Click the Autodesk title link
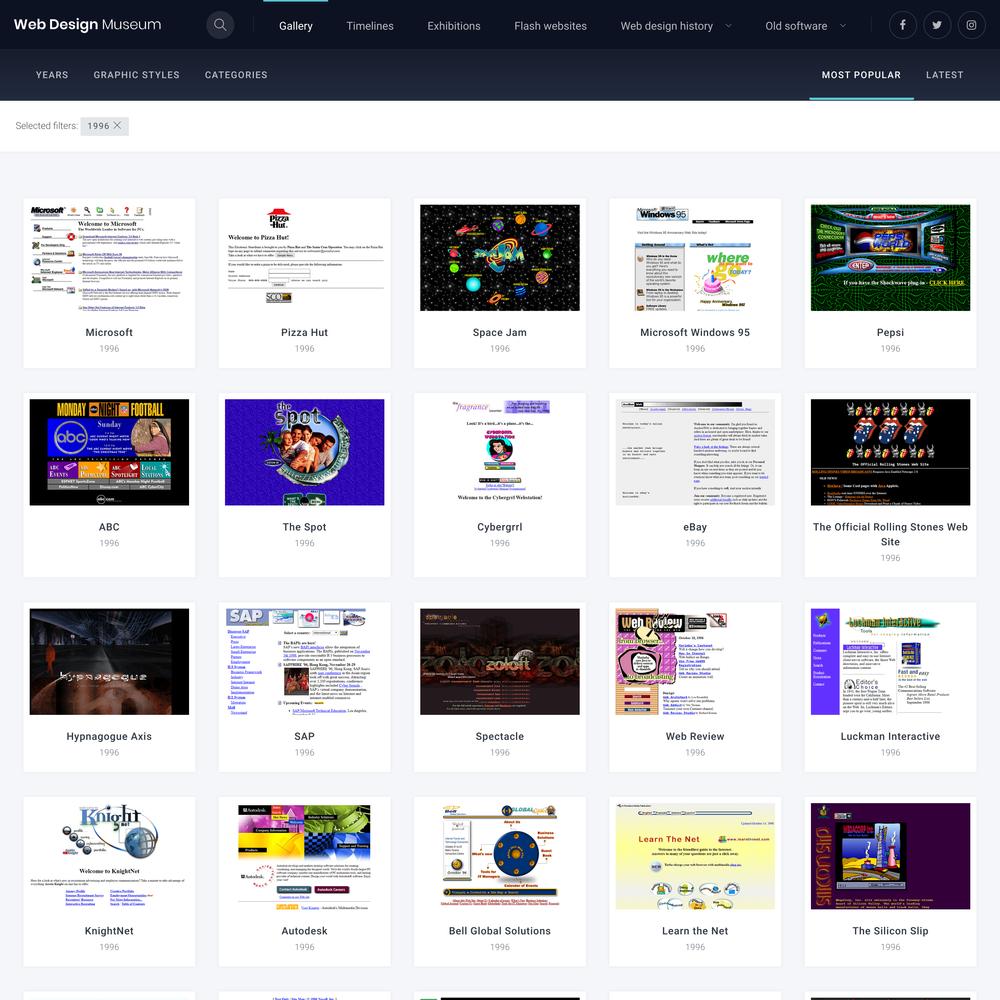Image resolution: width=1000 pixels, height=1000 pixels. [305, 930]
